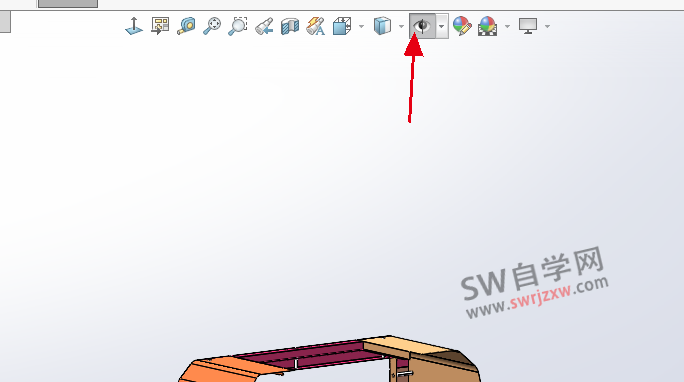Click Dynamic Annotation Views icon
684x382 pixels.
pyautogui.click(x=316, y=26)
